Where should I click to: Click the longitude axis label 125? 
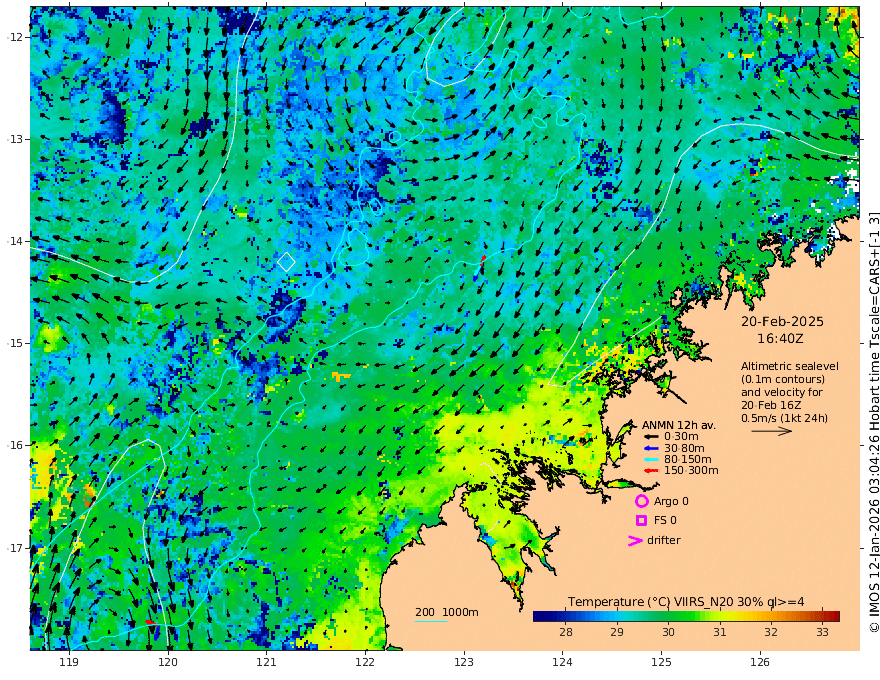coord(662,662)
